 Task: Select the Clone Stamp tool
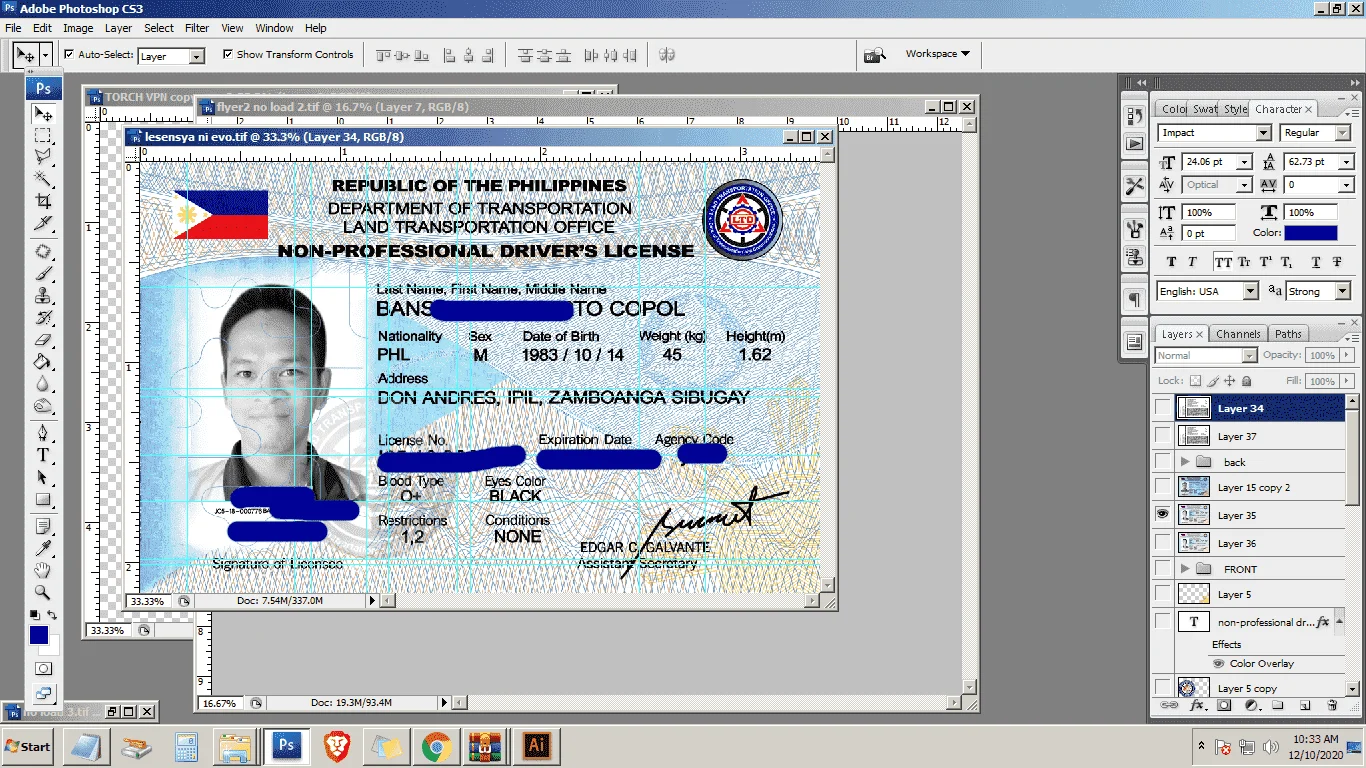click(43, 295)
